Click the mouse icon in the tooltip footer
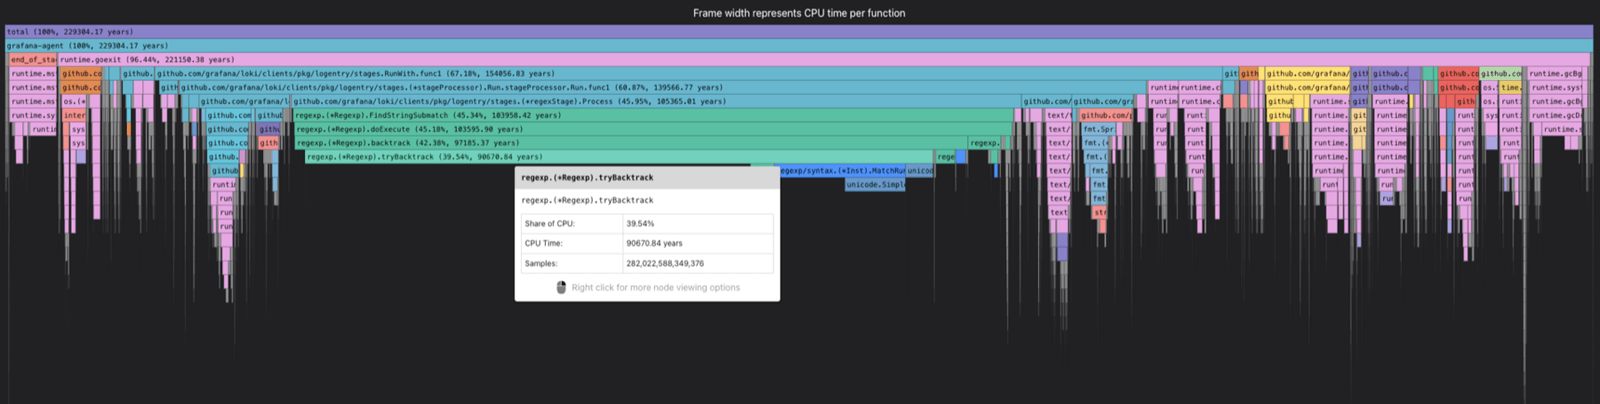Screen dimensions: 1600x404 pyautogui.click(x=561, y=287)
